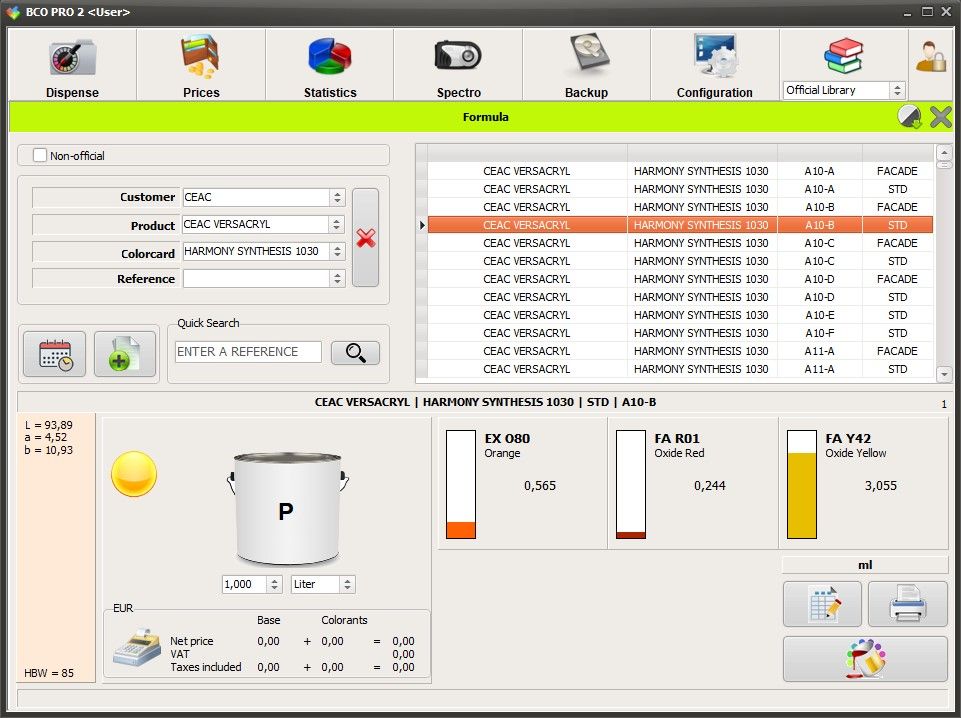Minimize the BCO PRO 2 window
961x718 pixels.
pos(908,13)
